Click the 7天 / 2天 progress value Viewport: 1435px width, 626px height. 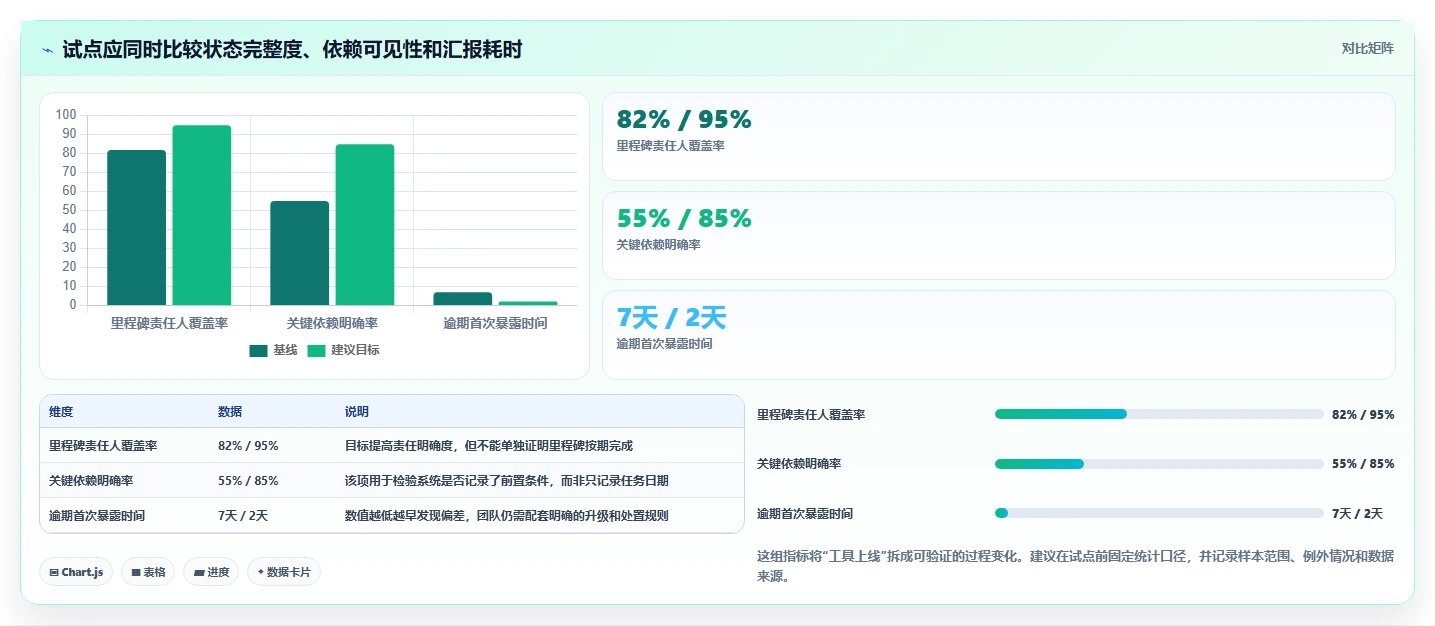1357,513
